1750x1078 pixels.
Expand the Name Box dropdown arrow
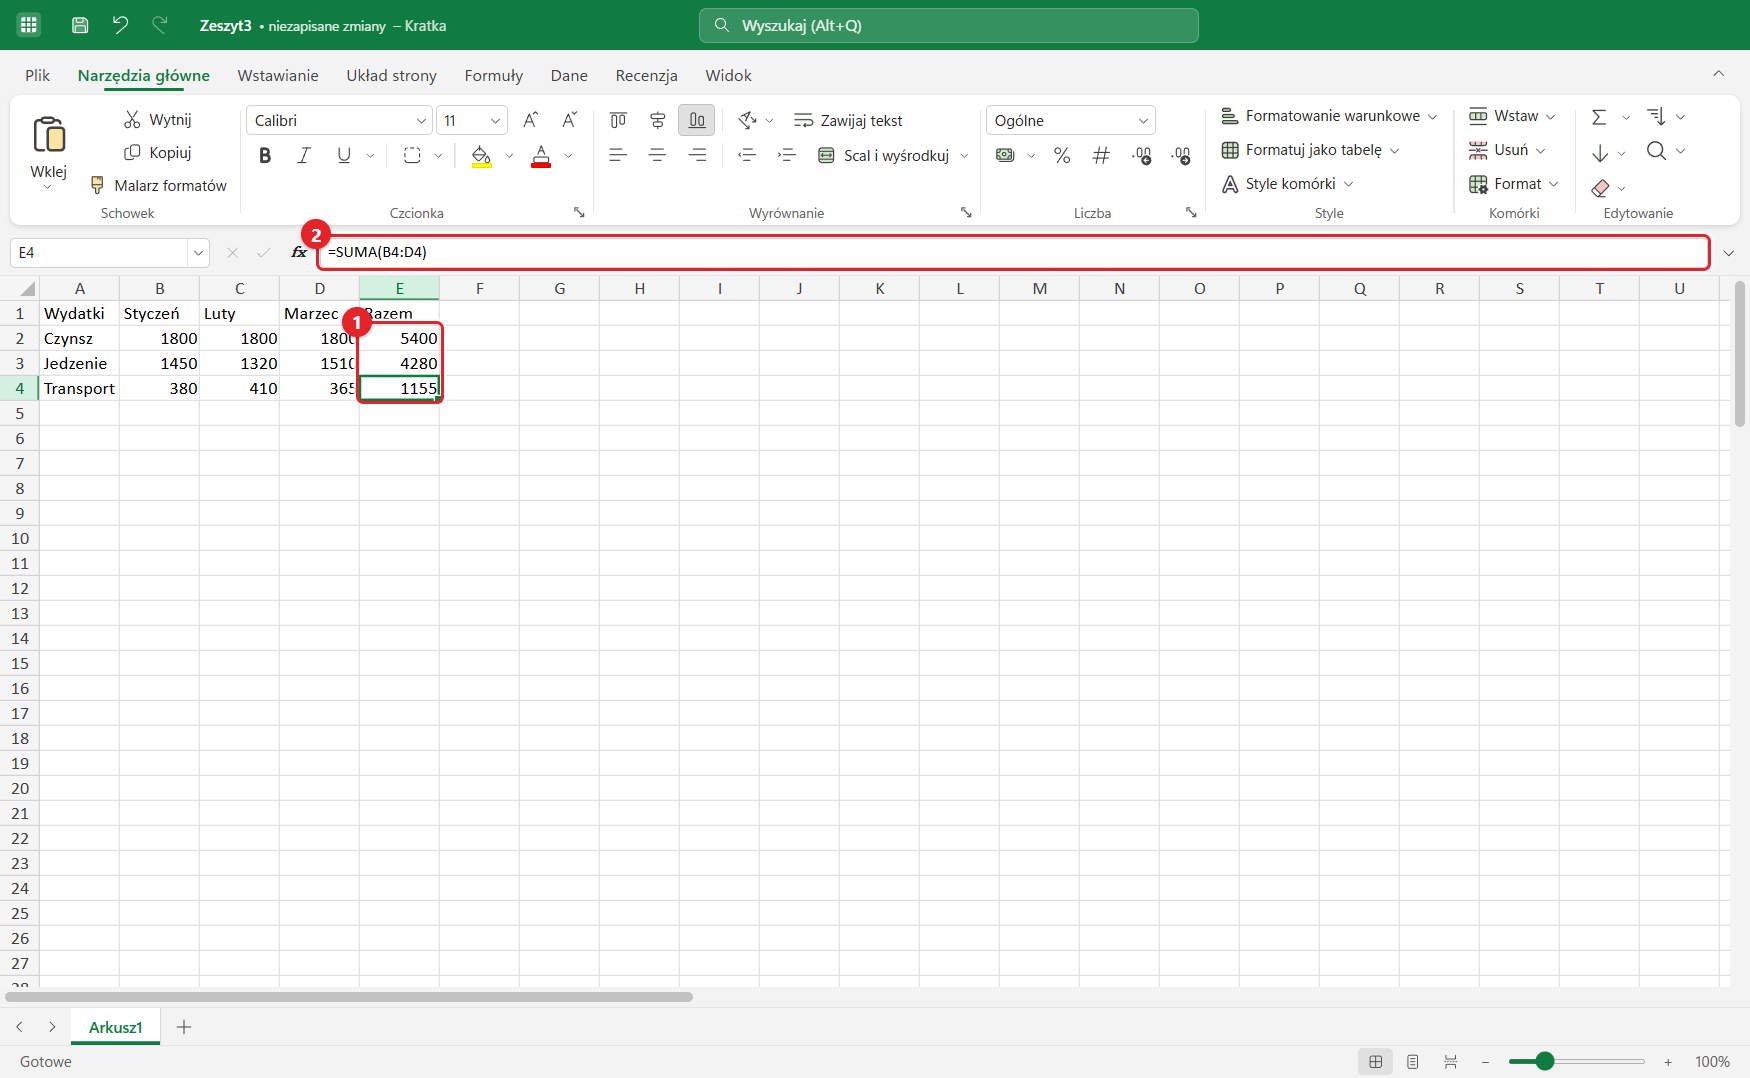[198, 253]
